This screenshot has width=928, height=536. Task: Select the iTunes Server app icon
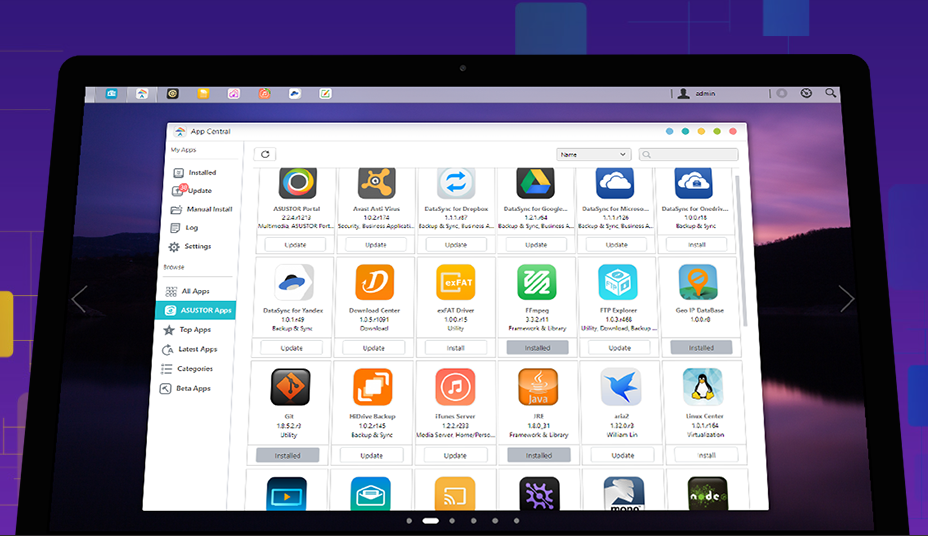[455, 387]
